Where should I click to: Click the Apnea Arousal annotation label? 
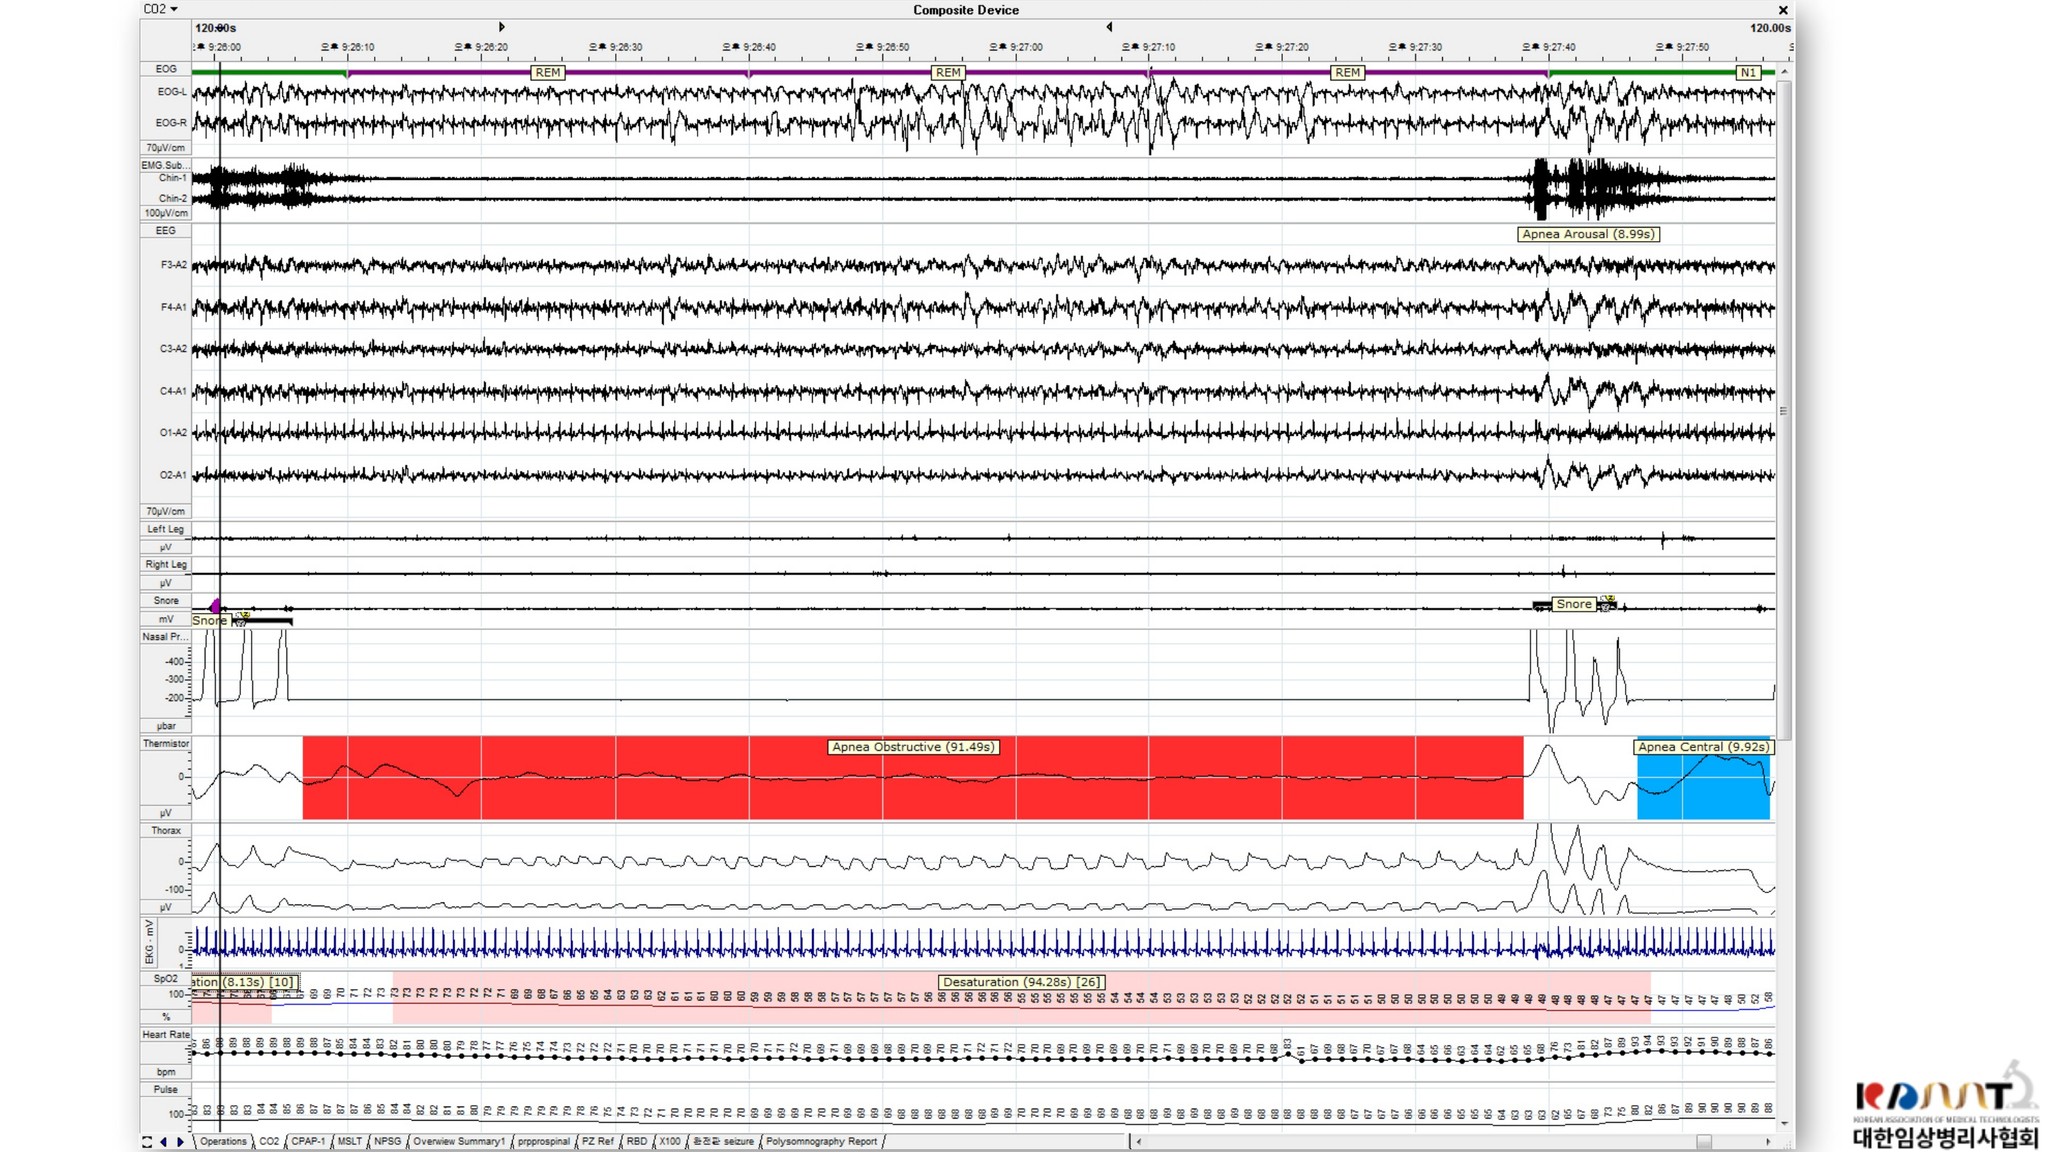pyautogui.click(x=1588, y=234)
